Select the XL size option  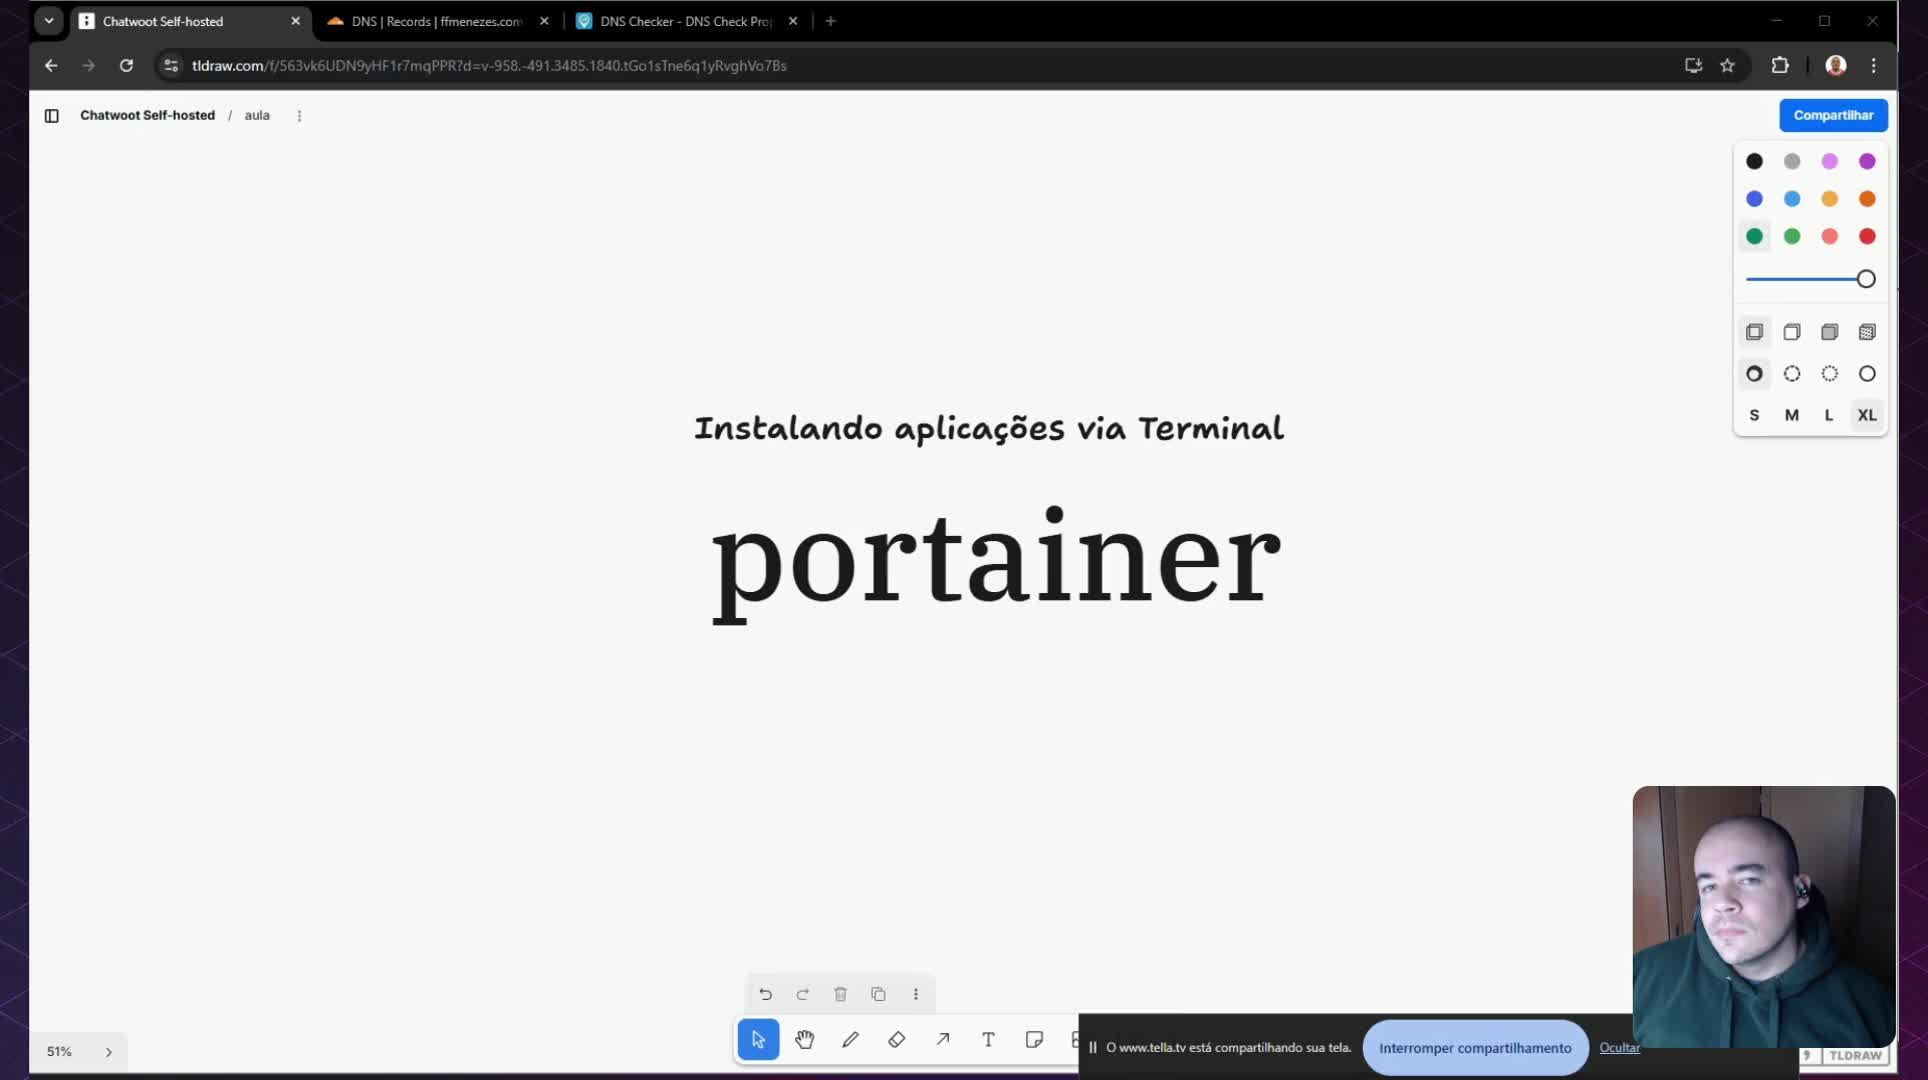(1866, 415)
